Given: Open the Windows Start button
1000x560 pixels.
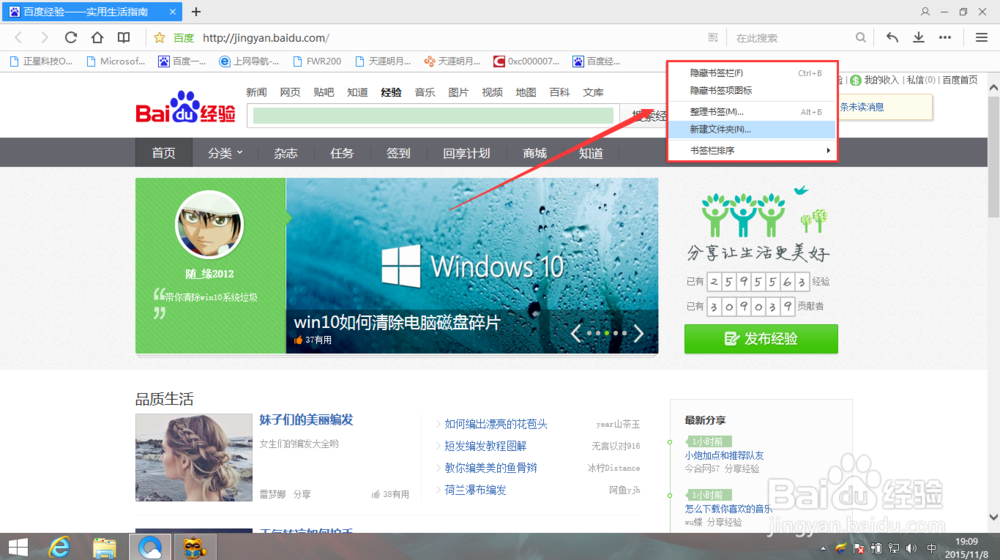Looking at the screenshot, I should click(x=18, y=547).
